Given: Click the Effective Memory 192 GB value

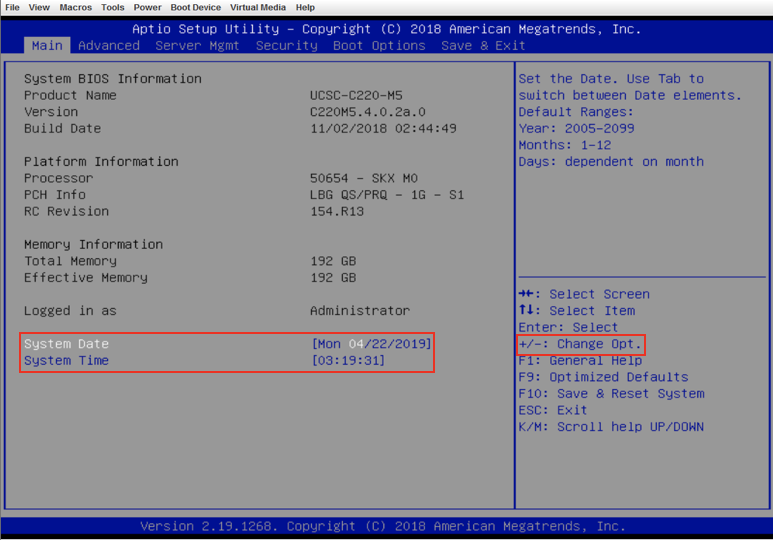Looking at the screenshot, I should coord(333,278).
